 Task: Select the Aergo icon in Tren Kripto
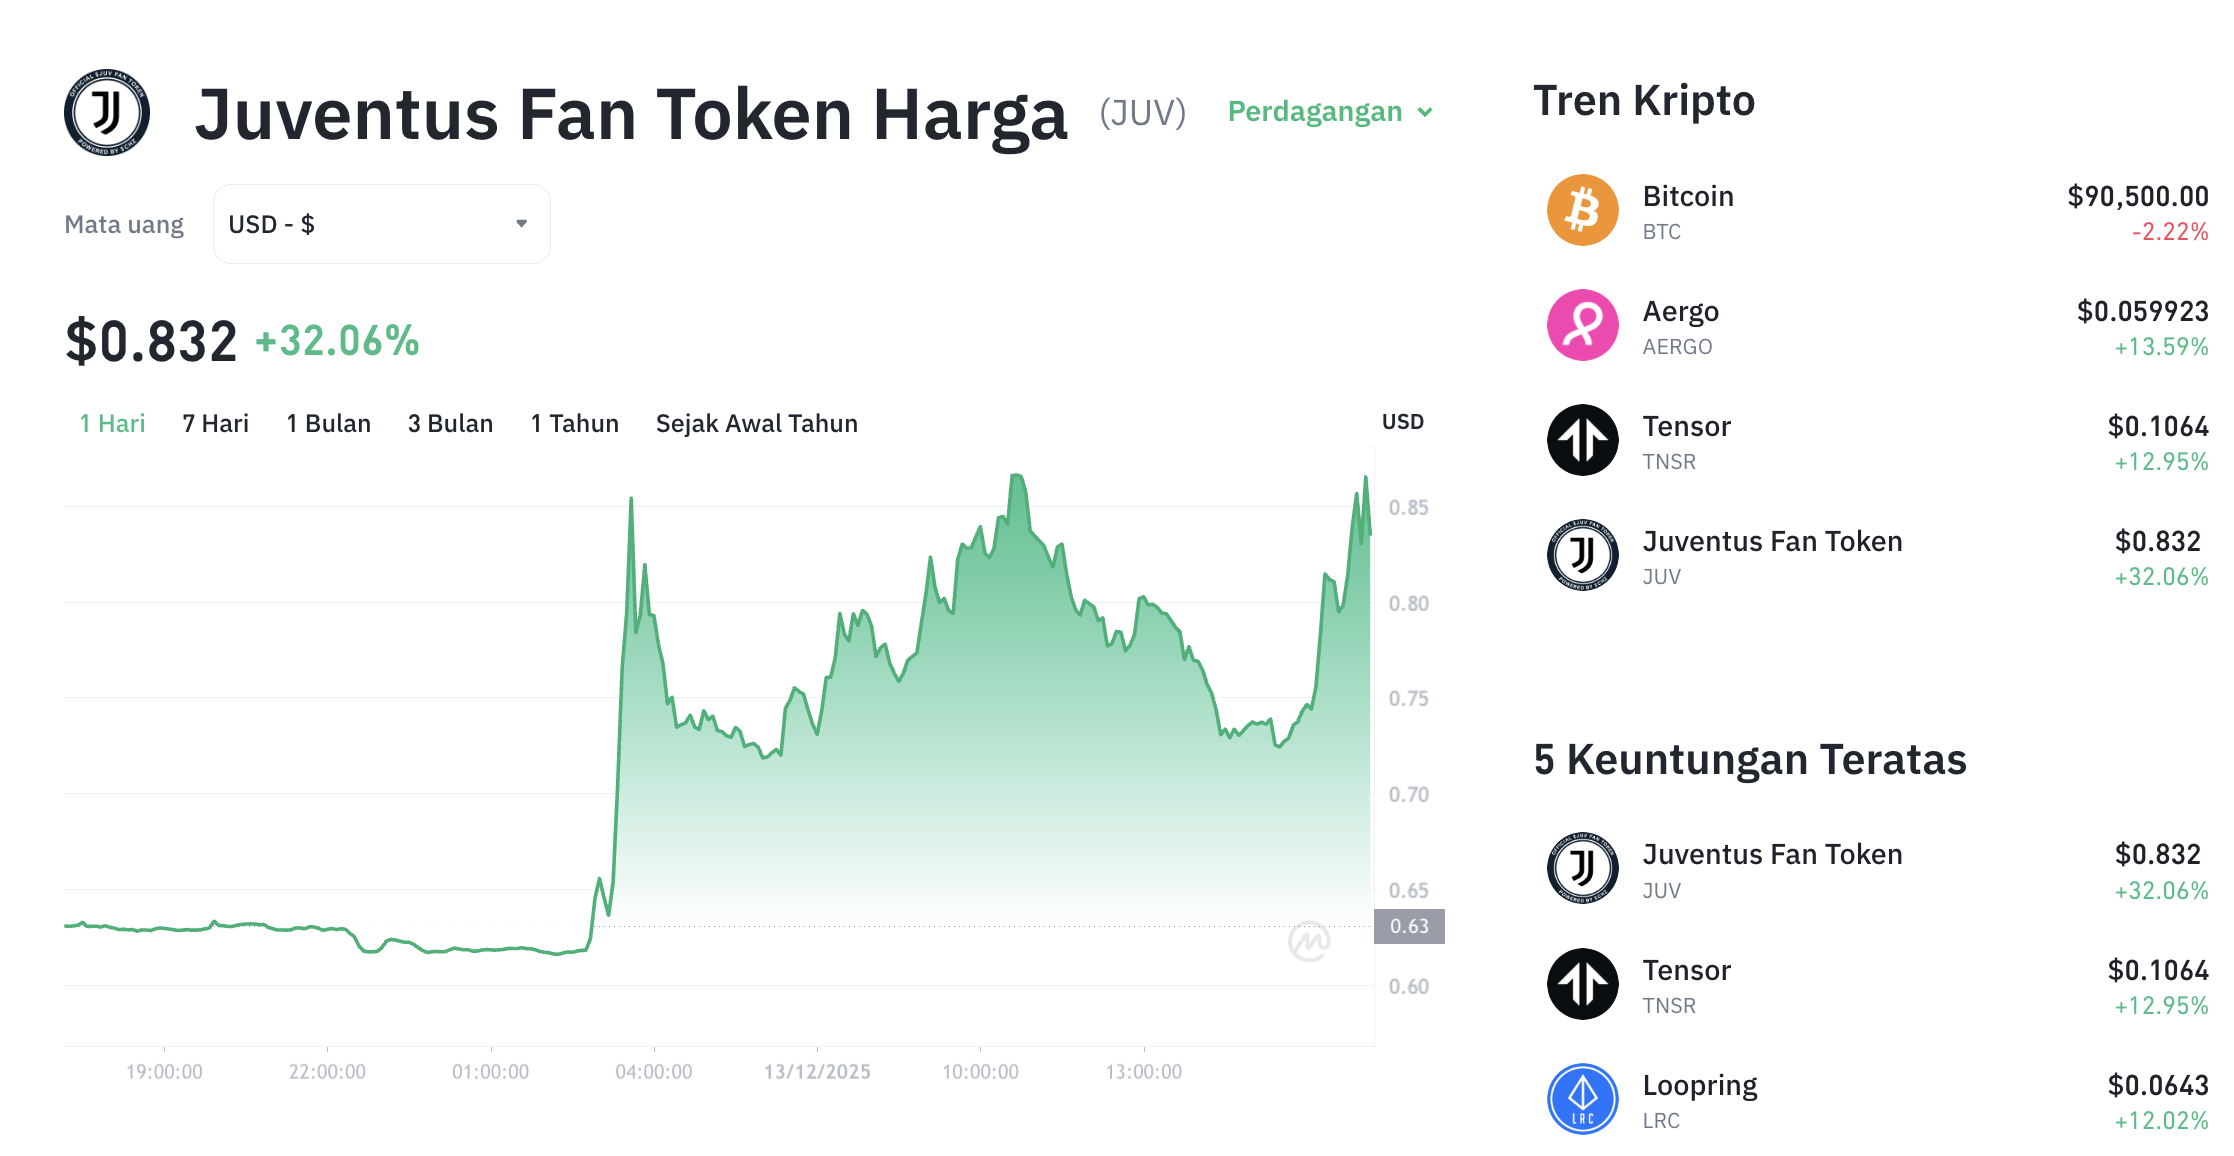point(1582,324)
